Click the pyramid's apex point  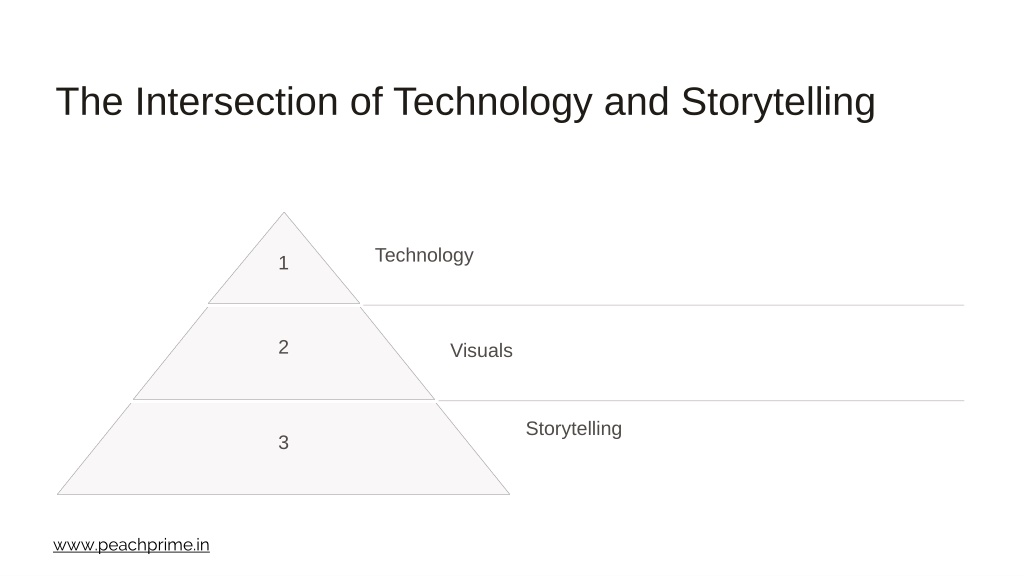(x=283, y=213)
